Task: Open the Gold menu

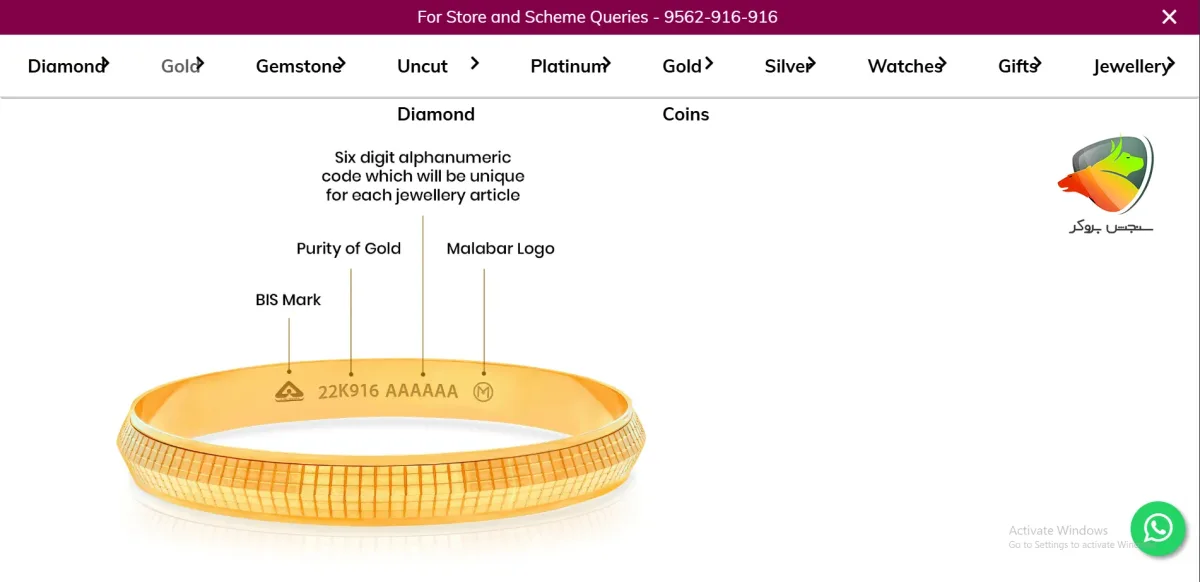Action: (x=181, y=66)
